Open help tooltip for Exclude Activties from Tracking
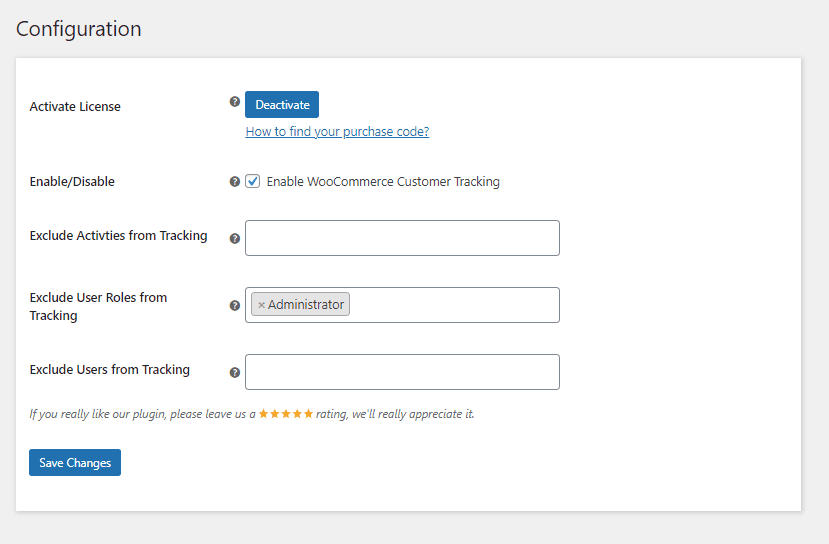829x544 pixels. (235, 238)
